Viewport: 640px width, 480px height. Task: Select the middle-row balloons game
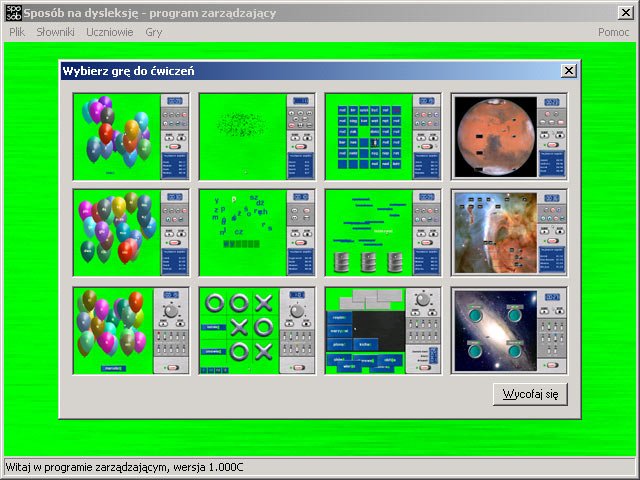(131, 234)
